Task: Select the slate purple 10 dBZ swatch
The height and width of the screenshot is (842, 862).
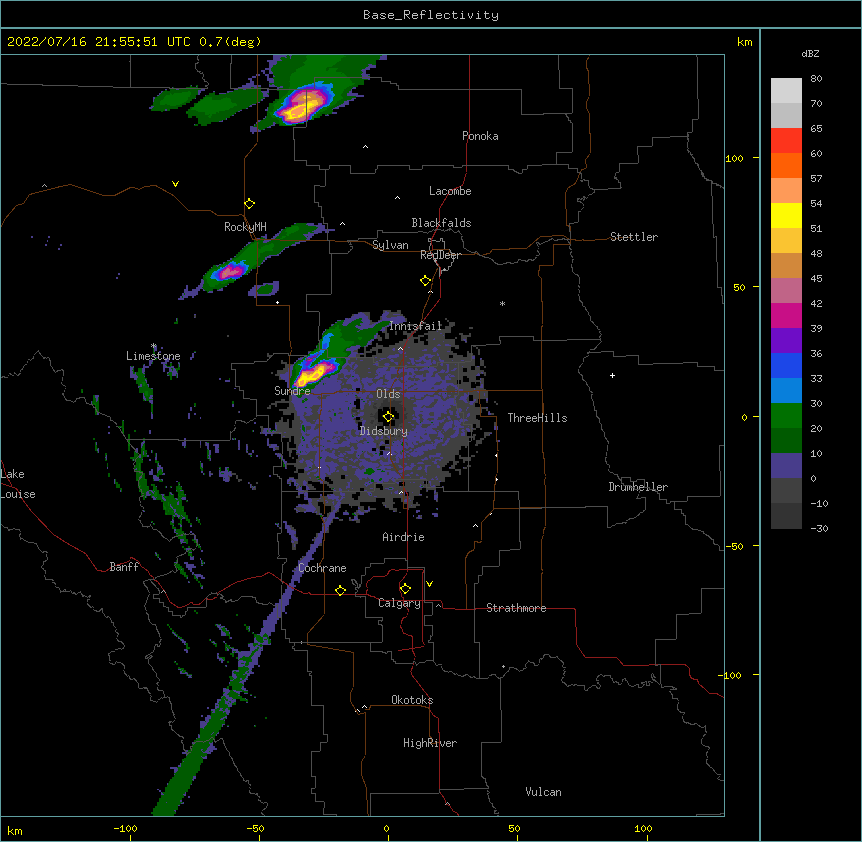Action: pos(786,466)
